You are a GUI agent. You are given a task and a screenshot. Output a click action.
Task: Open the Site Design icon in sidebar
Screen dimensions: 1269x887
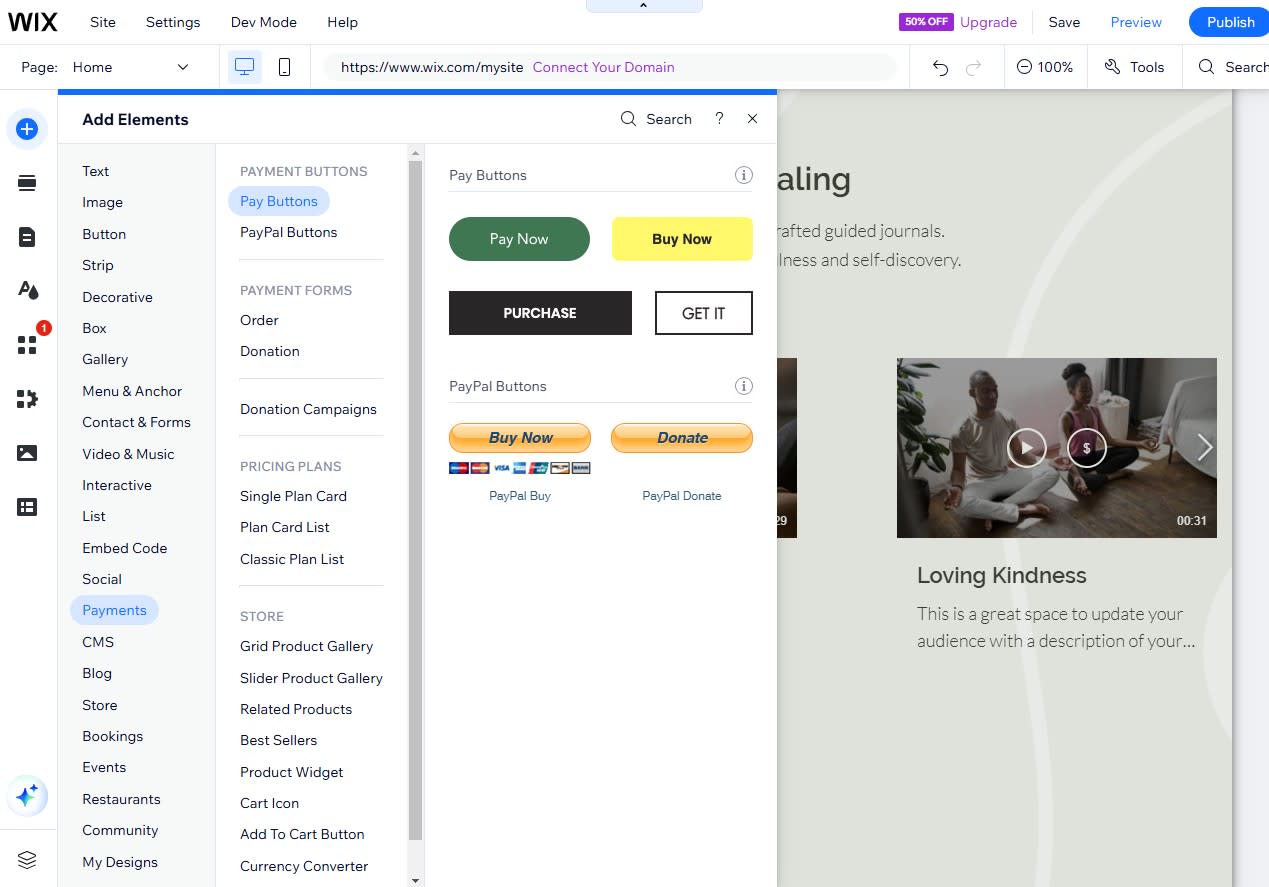tap(27, 291)
